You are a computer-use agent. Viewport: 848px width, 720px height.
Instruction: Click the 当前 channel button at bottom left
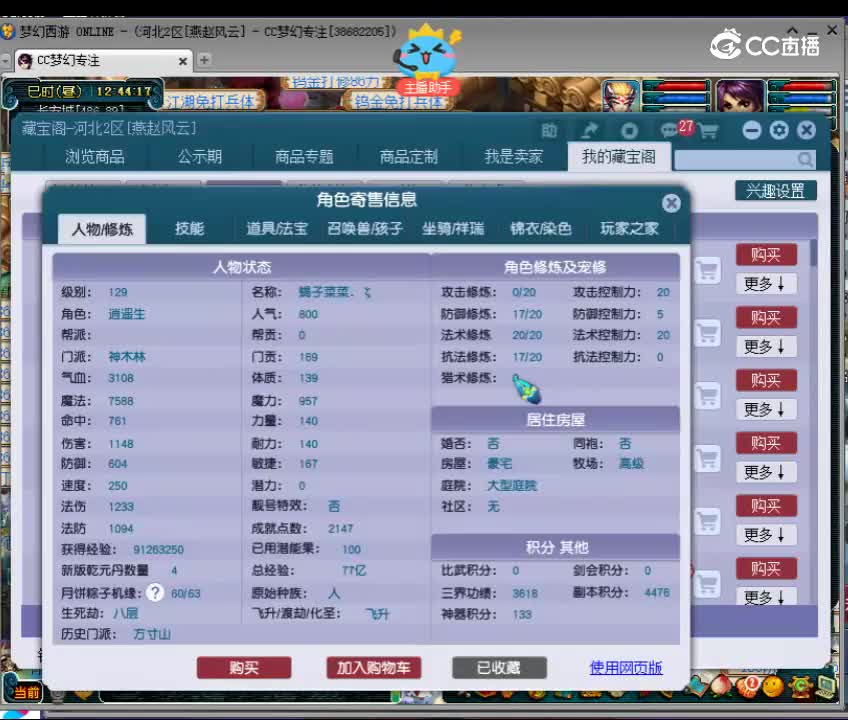click(x=25, y=691)
